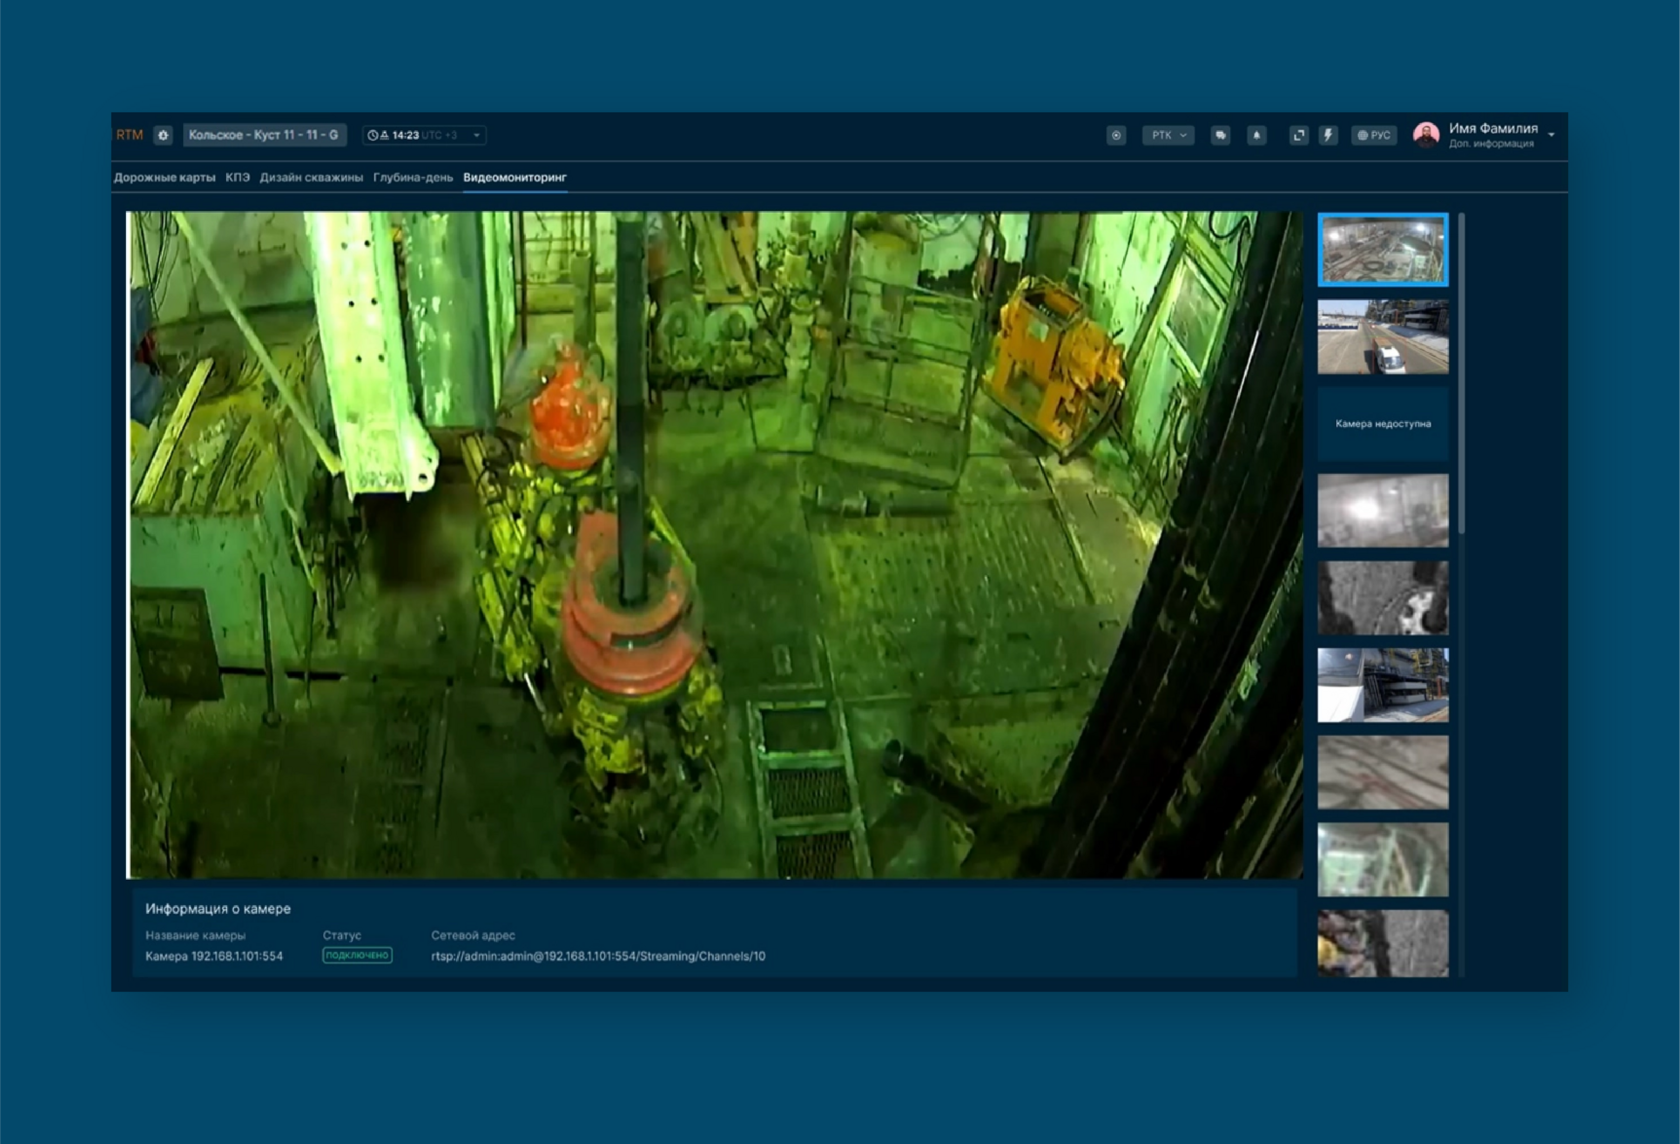Click the camera list scrollbar
Viewport: 1680px width, 1144px height.
(1461, 372)
